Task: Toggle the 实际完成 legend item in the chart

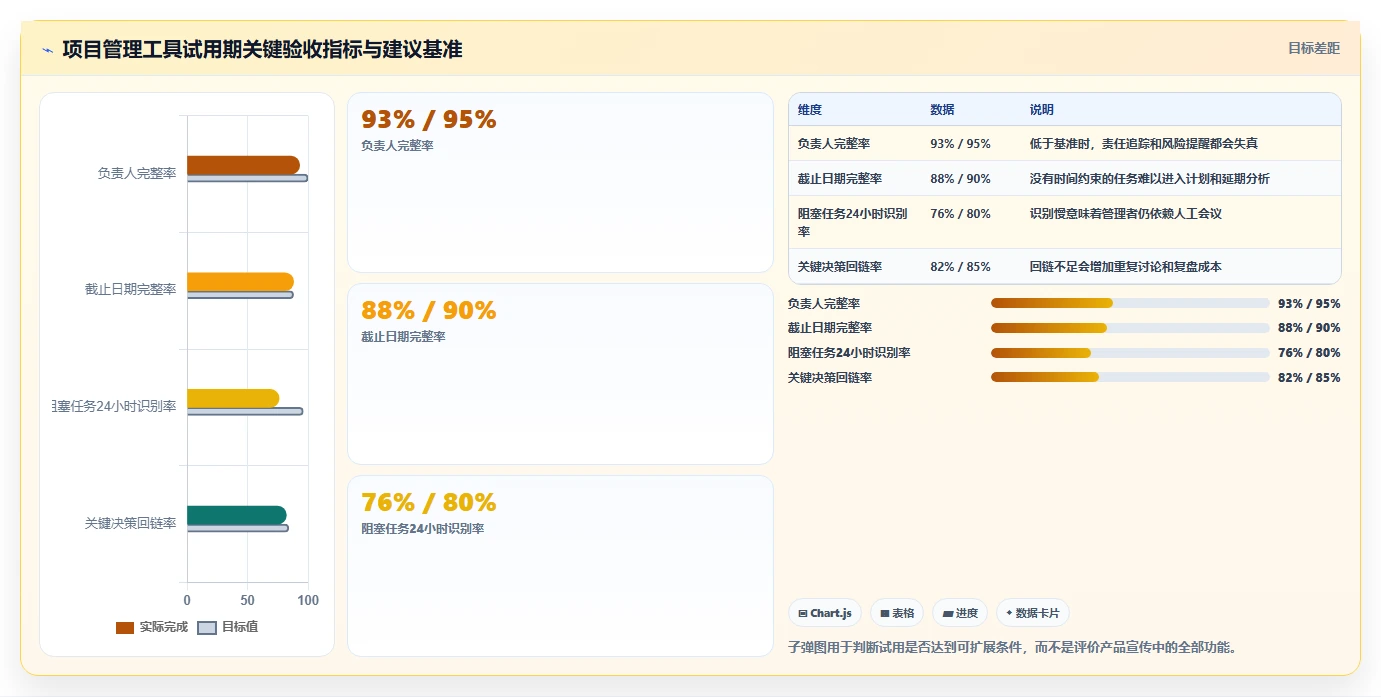Action: tap(152, 627)
